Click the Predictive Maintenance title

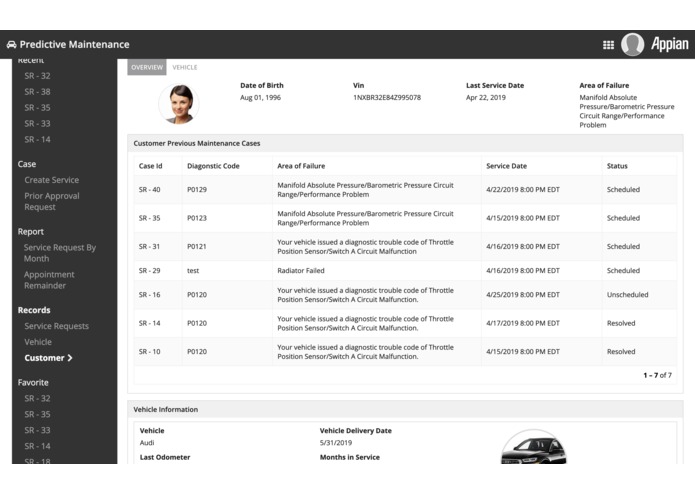click(74, 44)
